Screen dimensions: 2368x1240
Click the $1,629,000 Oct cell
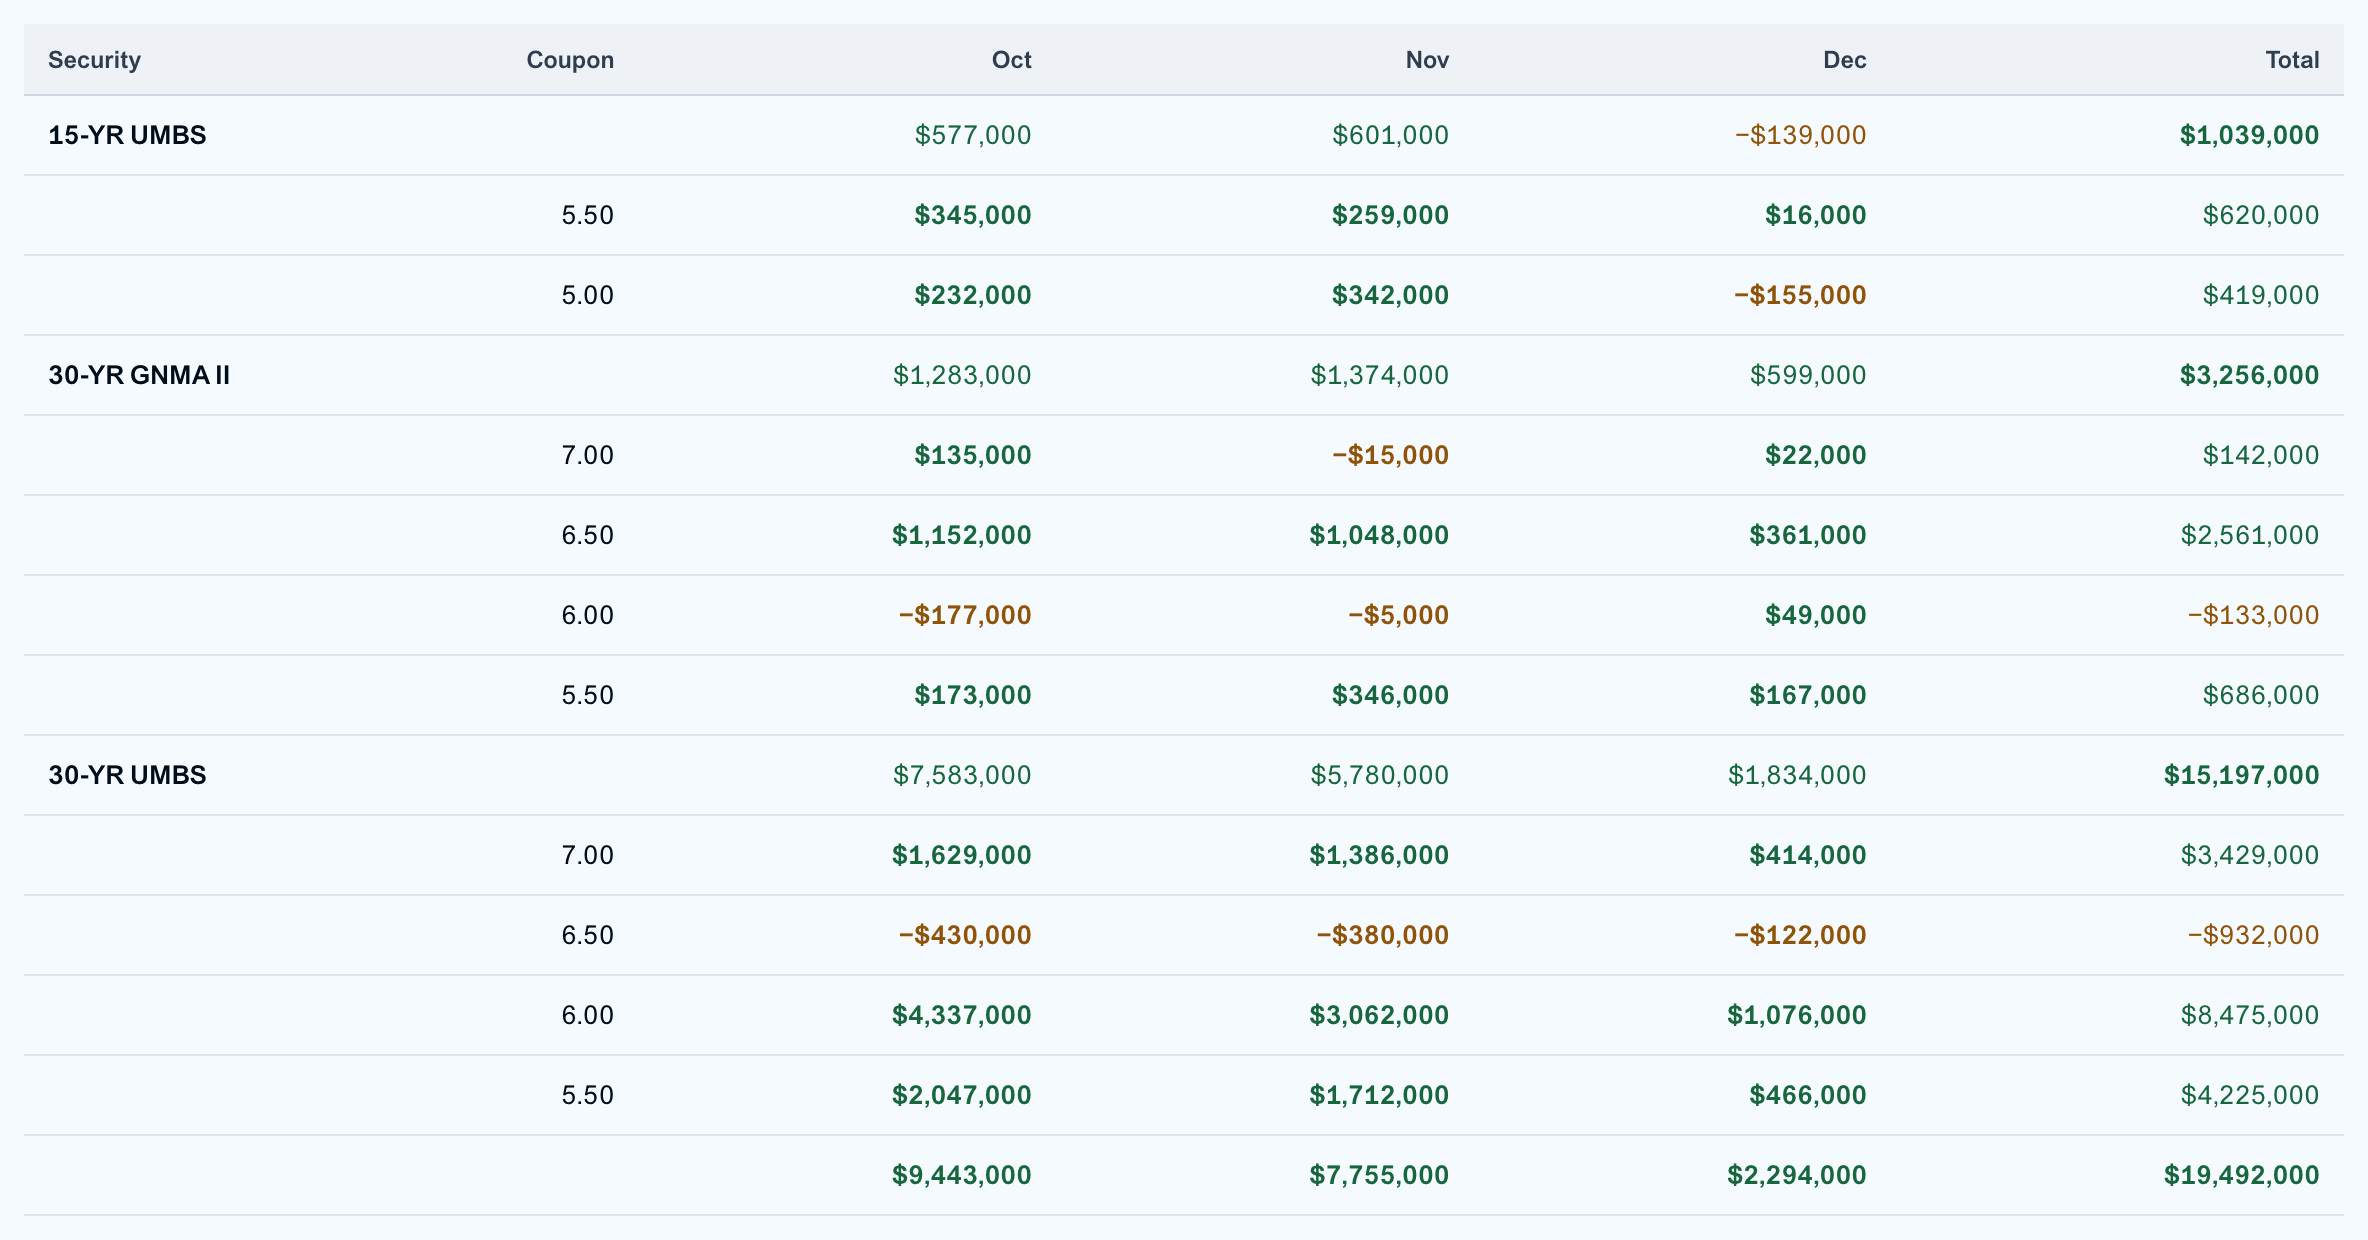961,855
